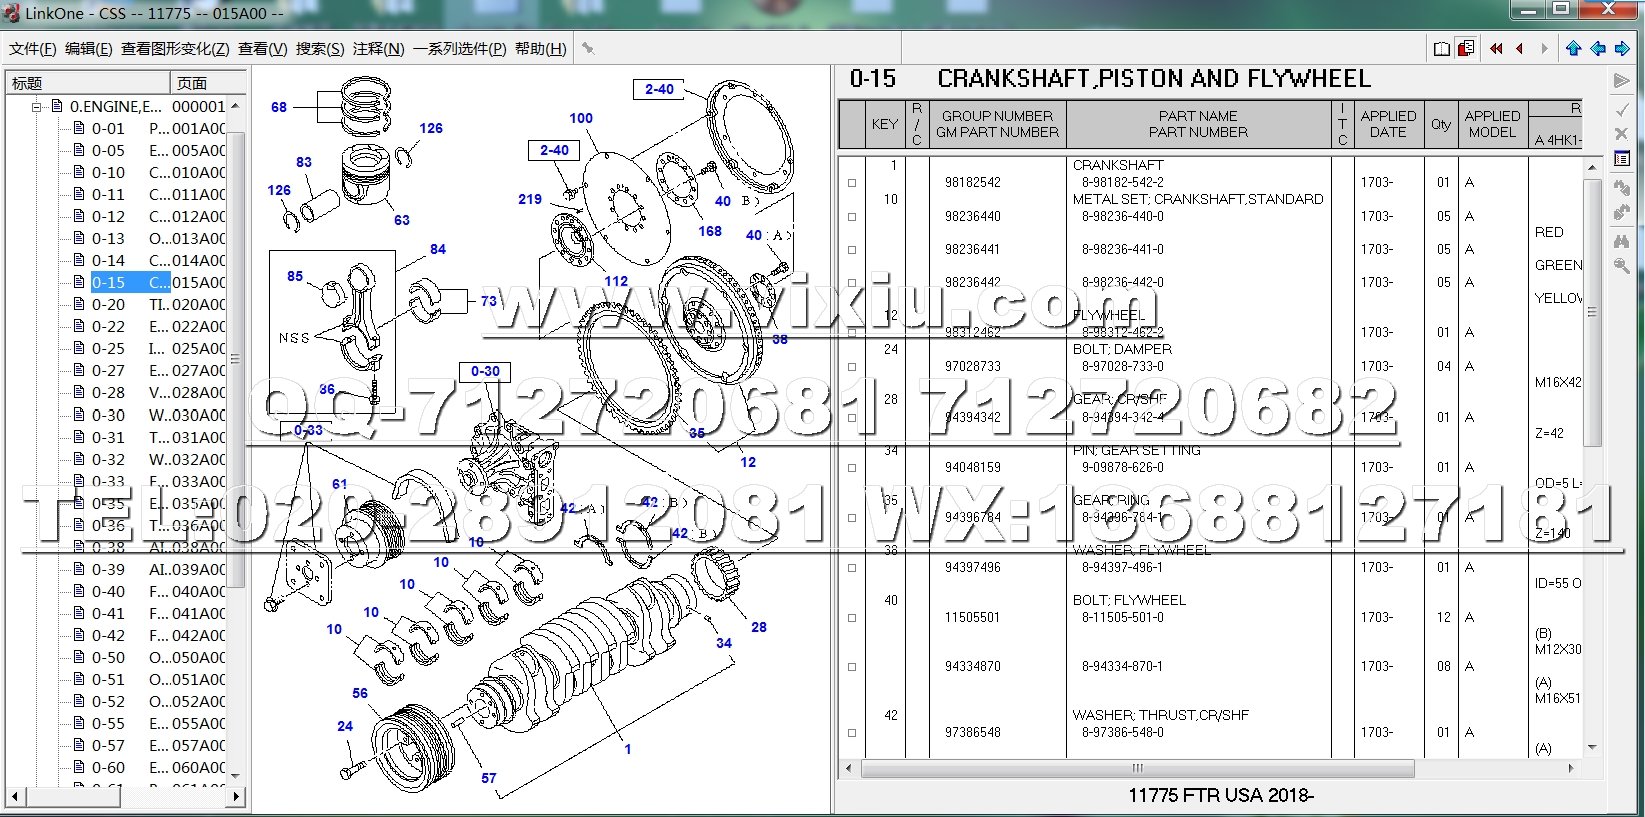Open the list window icon in right sidebar
Image resolution: width=1645 pixels, height=817 pixels.
[x=1621, y=159]
